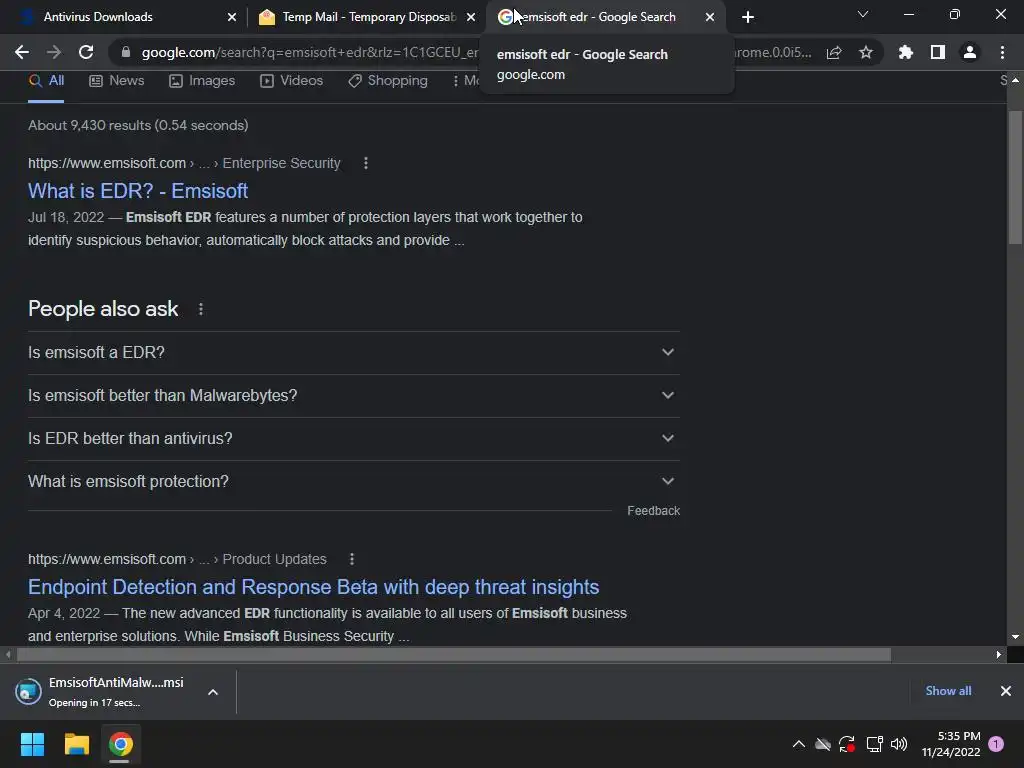Open the tab search dropdown arrow
The height and width of the screenshot is (768, 1024).
click(863, 14)
